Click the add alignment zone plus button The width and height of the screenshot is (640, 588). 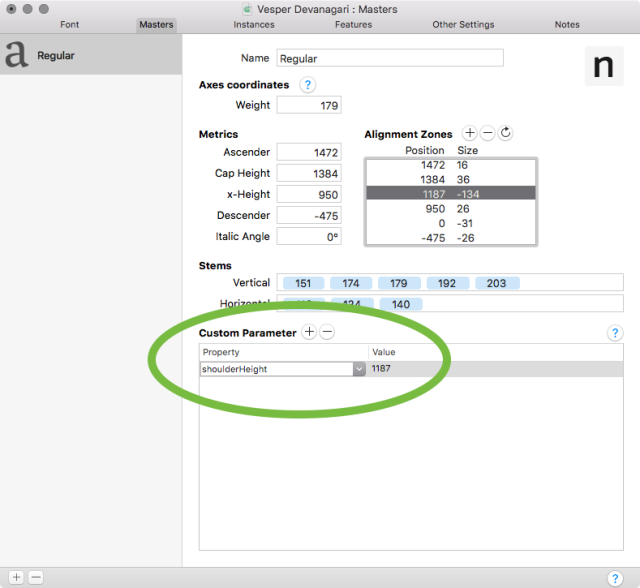pyautogui.click(x=470, y=134)
